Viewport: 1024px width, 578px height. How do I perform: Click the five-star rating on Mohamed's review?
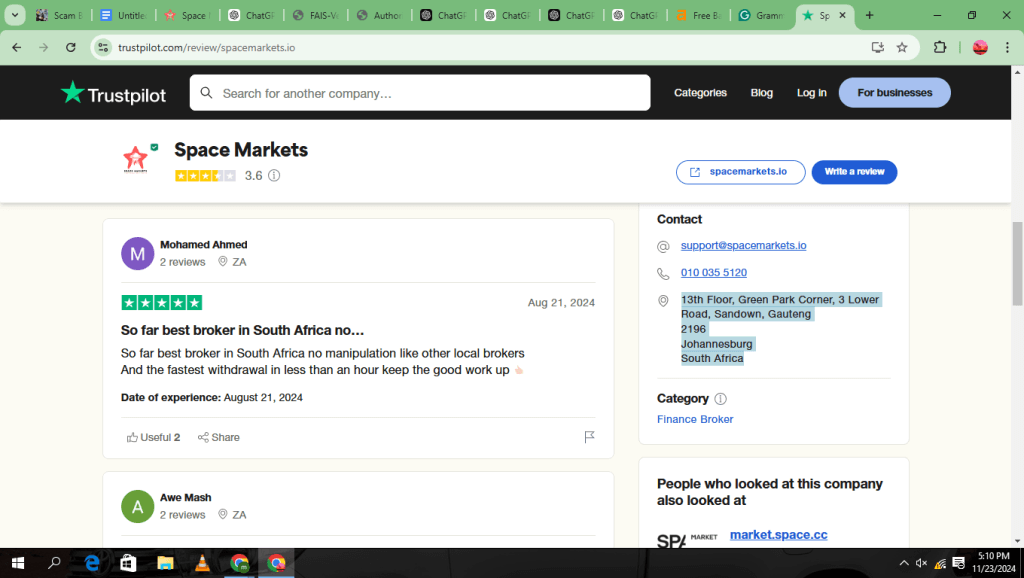tap(161, 302)
